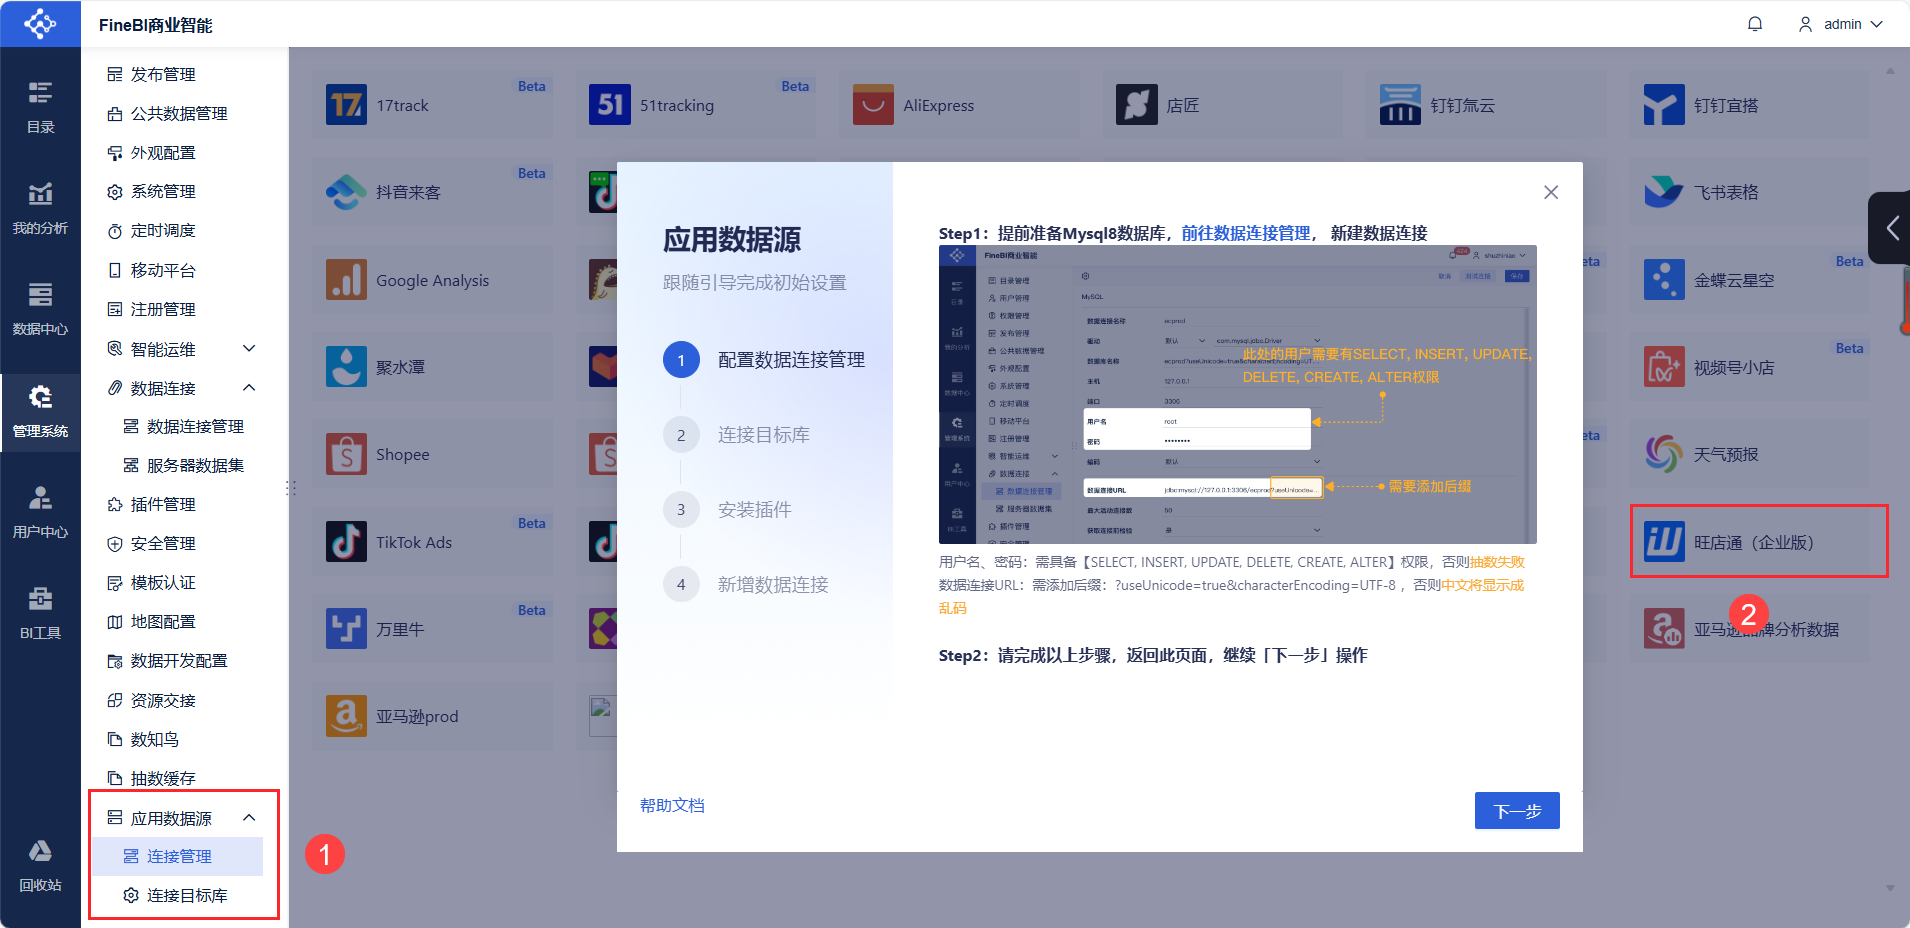Select the 51tracking data source icon
Screen dimensions: 1910x928
(610, 105)
